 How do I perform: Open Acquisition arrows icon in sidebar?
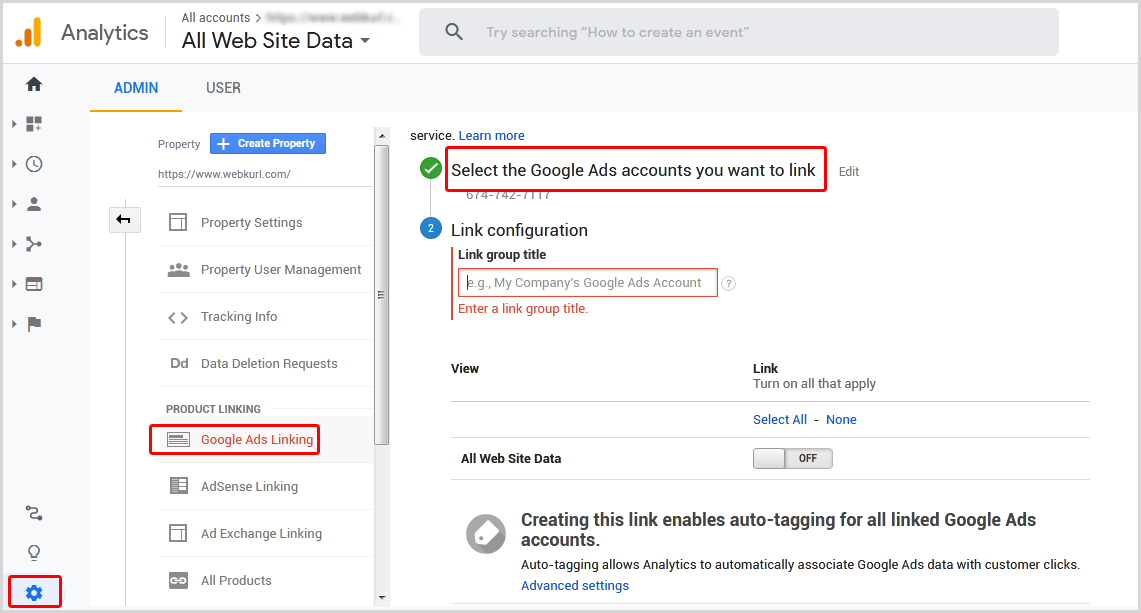coord(33,244)
